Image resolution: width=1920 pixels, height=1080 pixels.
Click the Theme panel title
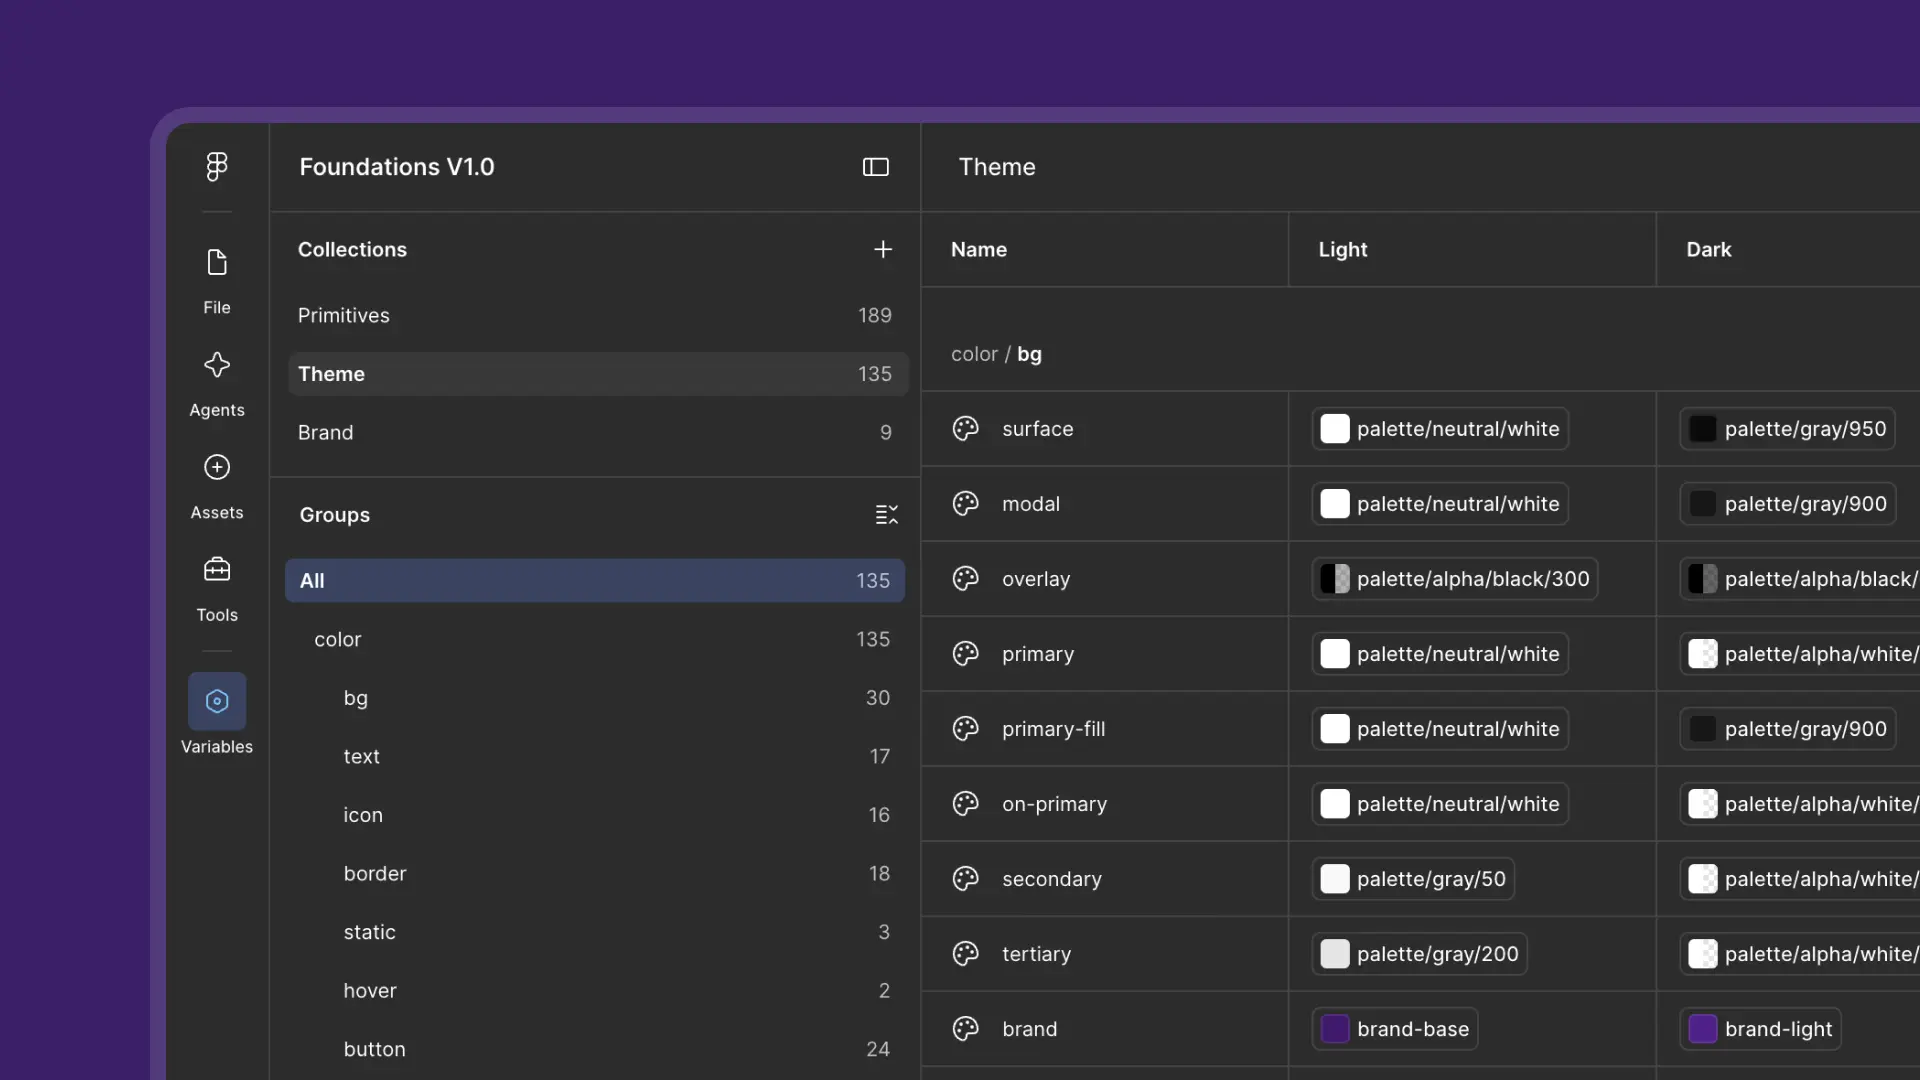click(997, 166)
